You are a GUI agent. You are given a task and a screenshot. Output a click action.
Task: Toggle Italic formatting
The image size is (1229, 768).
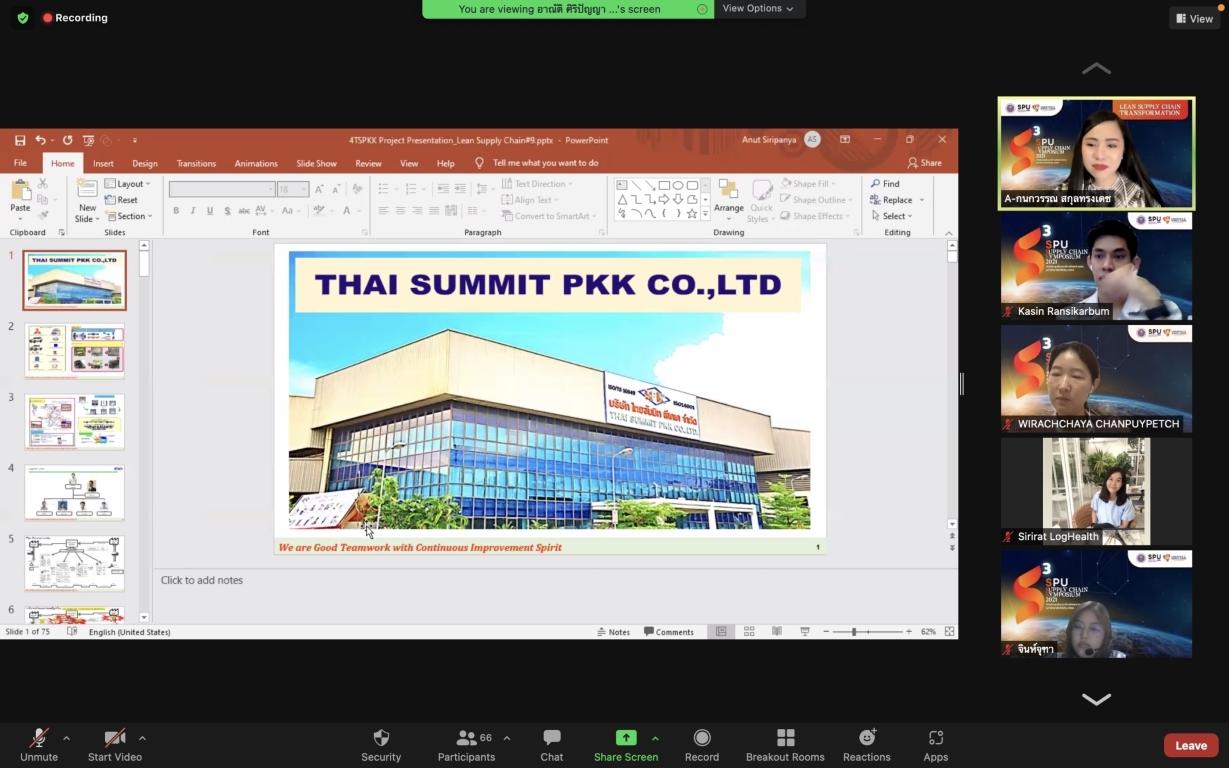pos(193,211)
